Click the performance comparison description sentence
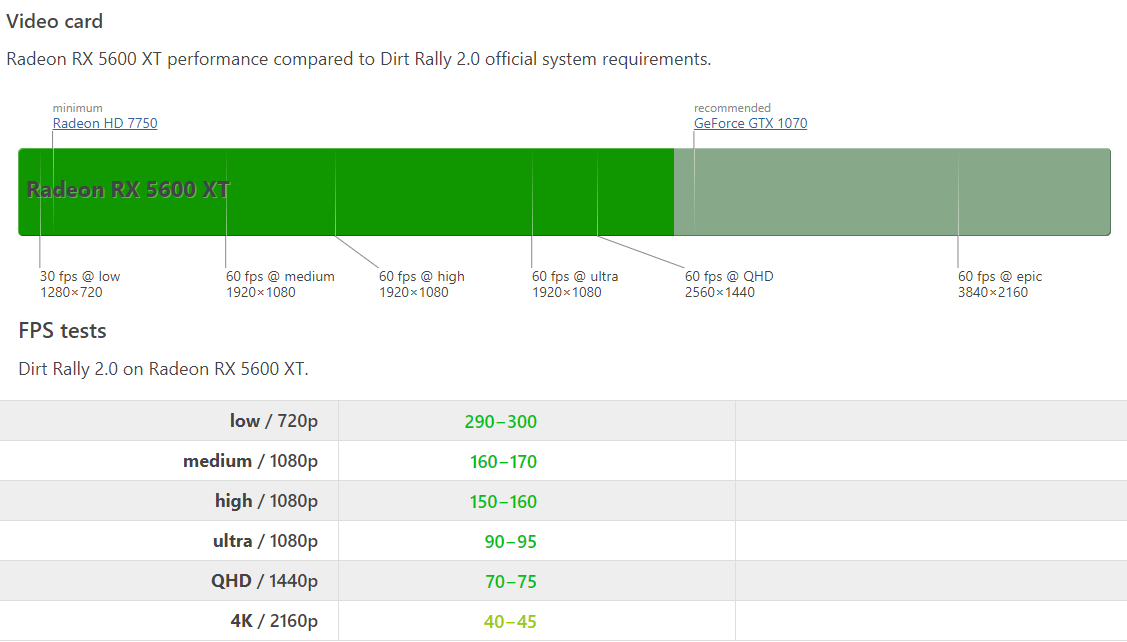This screenshot has height=642, width=1127. (359, 60)
